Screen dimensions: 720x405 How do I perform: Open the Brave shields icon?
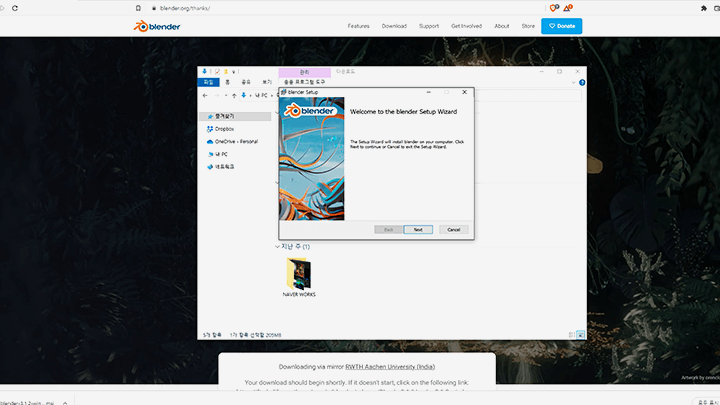tap(554, 8)
